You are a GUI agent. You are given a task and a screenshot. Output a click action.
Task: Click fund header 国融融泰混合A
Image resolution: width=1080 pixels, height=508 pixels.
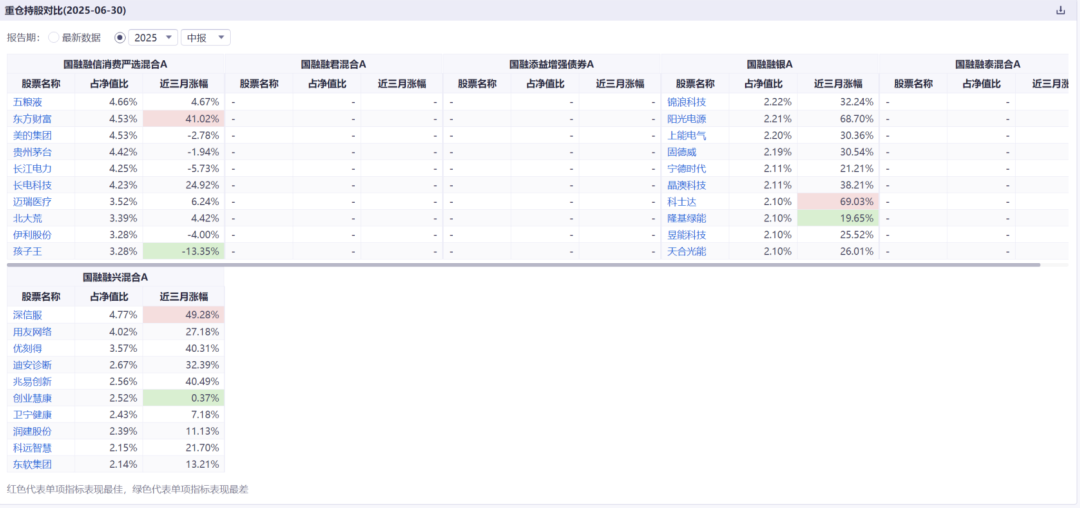(988, 64)
